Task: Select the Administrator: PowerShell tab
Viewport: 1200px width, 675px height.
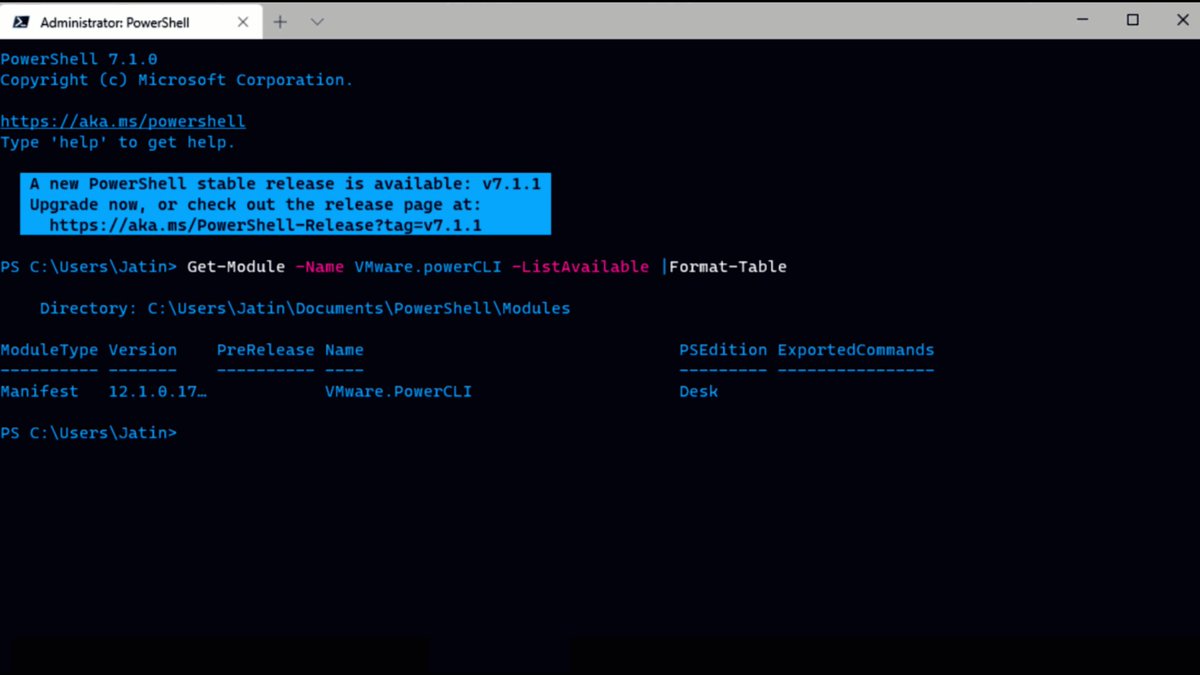Action: (132, 21)
